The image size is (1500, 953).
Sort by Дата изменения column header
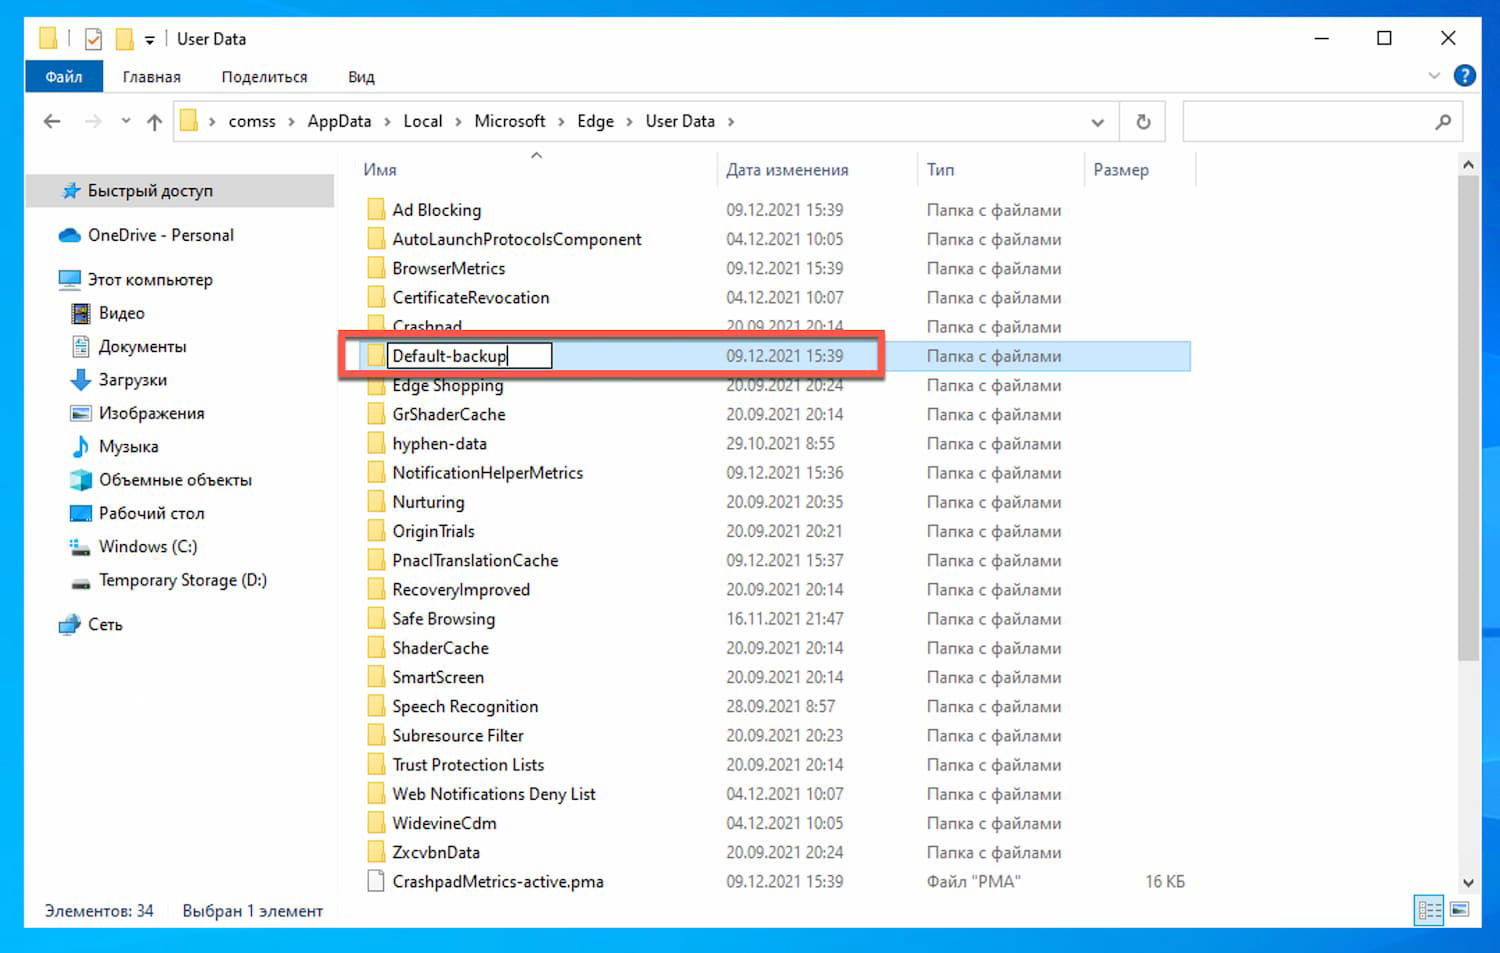787,170
